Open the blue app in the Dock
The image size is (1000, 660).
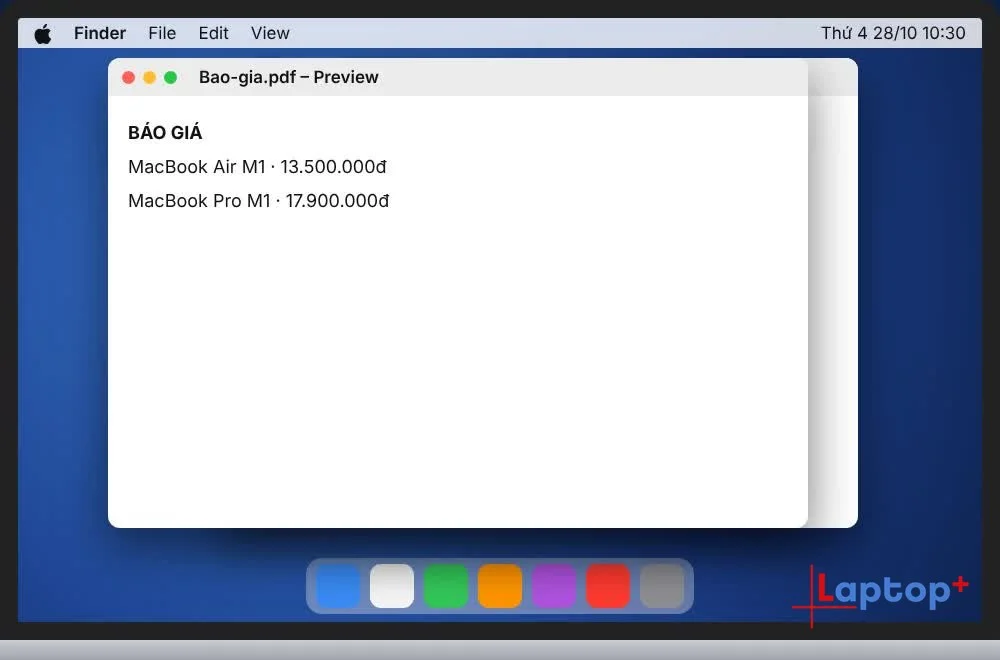(338, 586)
